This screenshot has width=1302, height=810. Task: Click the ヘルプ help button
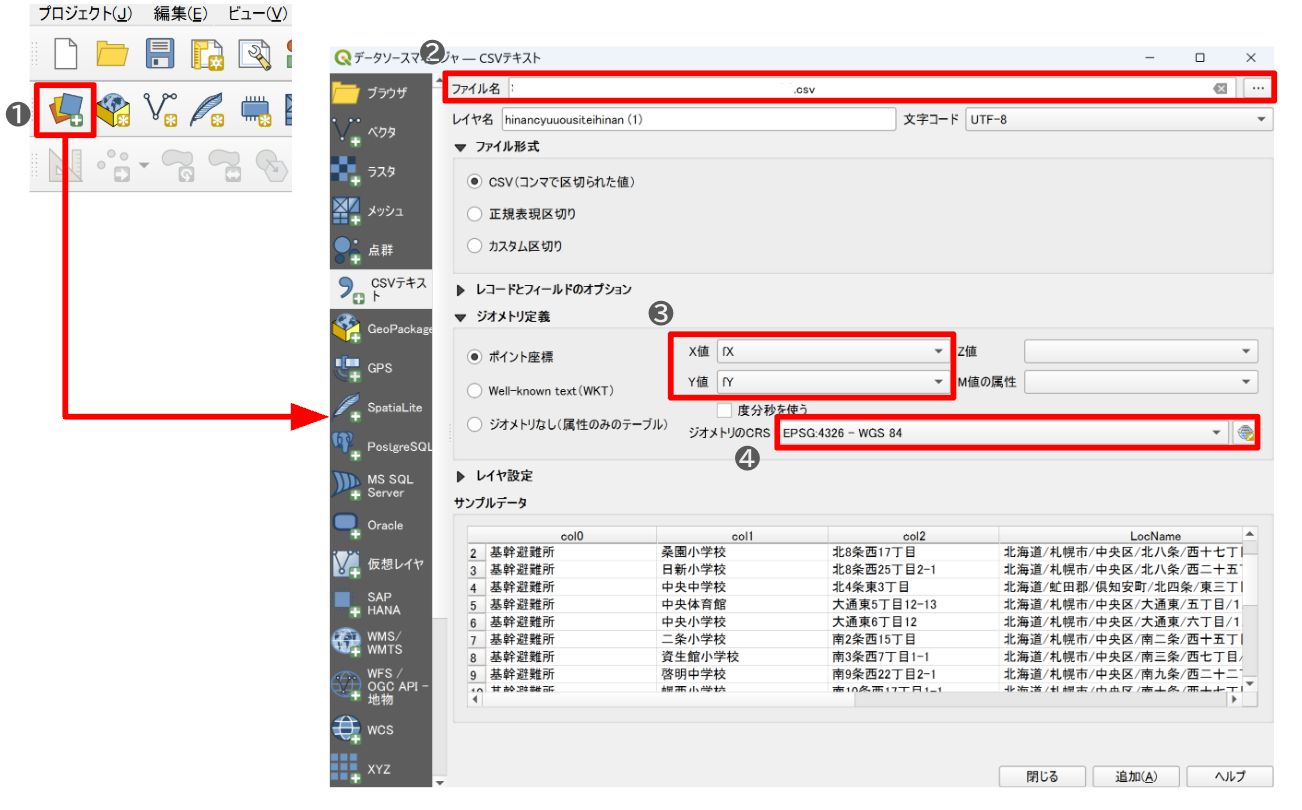click(x=1230, y=777)
